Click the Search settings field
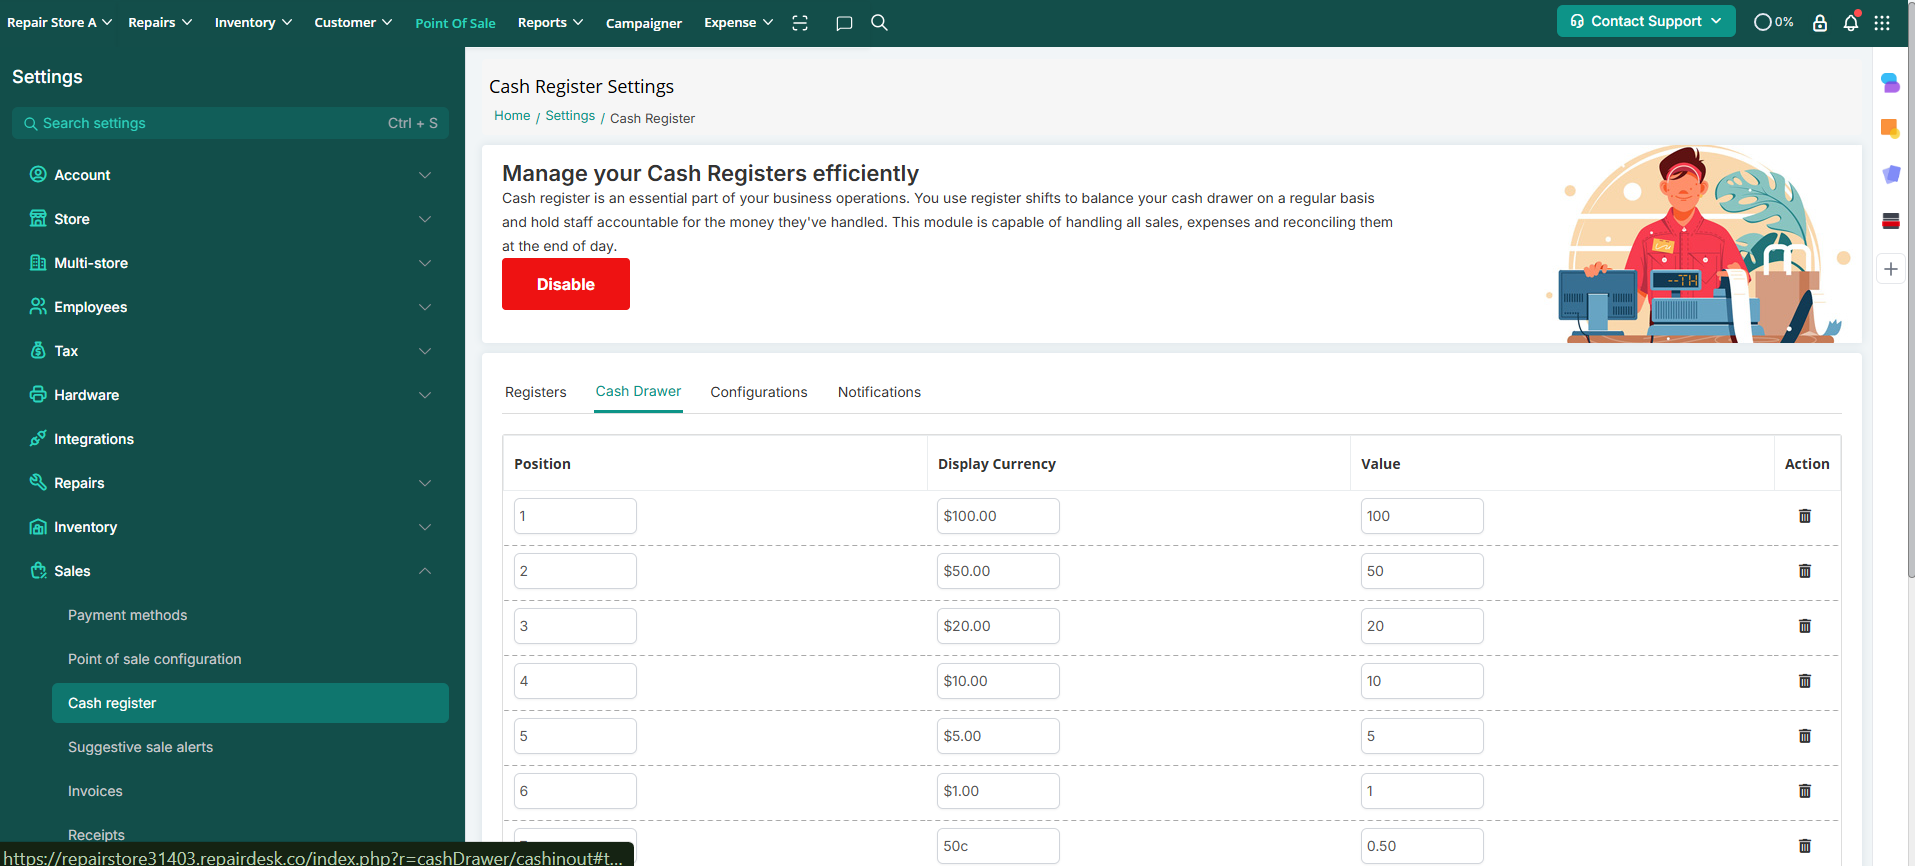 tap(230, 123)
